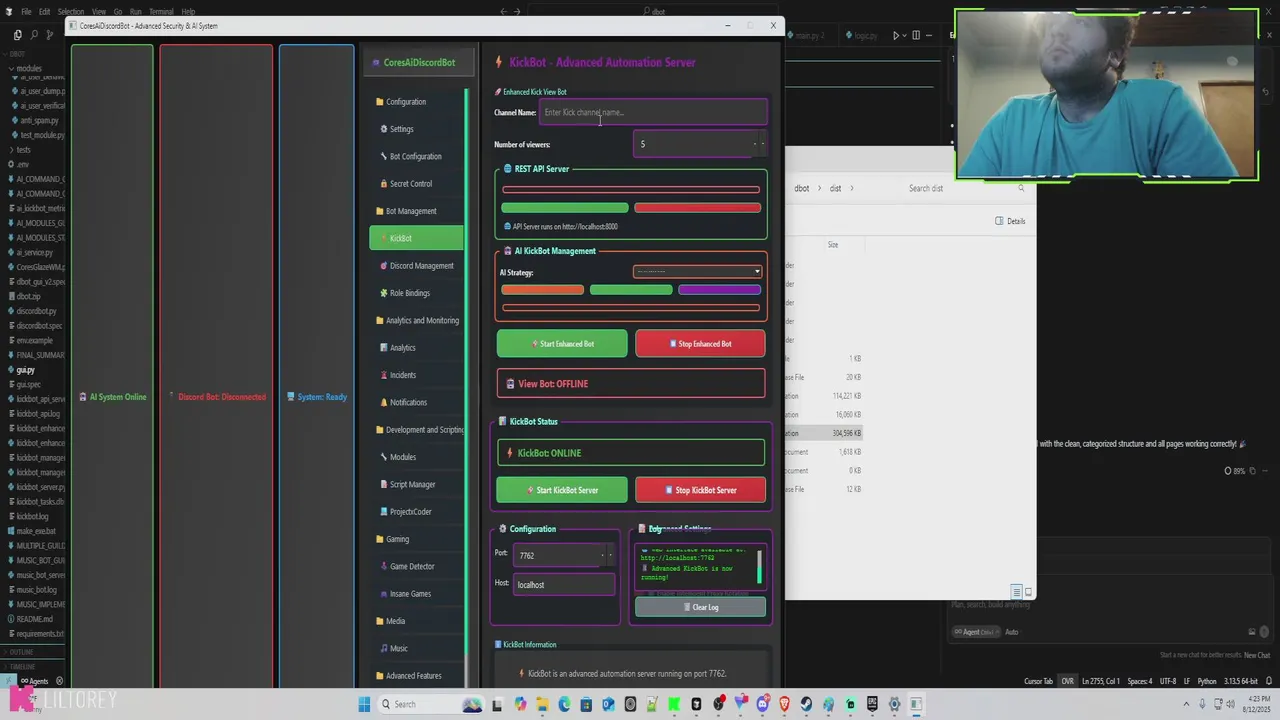Click red REST API Server button
This screenshot has width=1280, height=720.
point(697,208)
